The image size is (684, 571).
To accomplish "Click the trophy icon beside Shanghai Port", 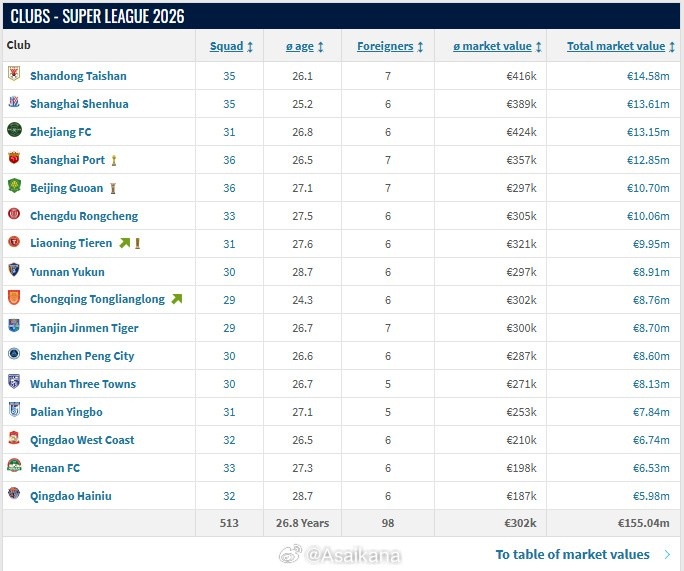I will coord(114,161).
